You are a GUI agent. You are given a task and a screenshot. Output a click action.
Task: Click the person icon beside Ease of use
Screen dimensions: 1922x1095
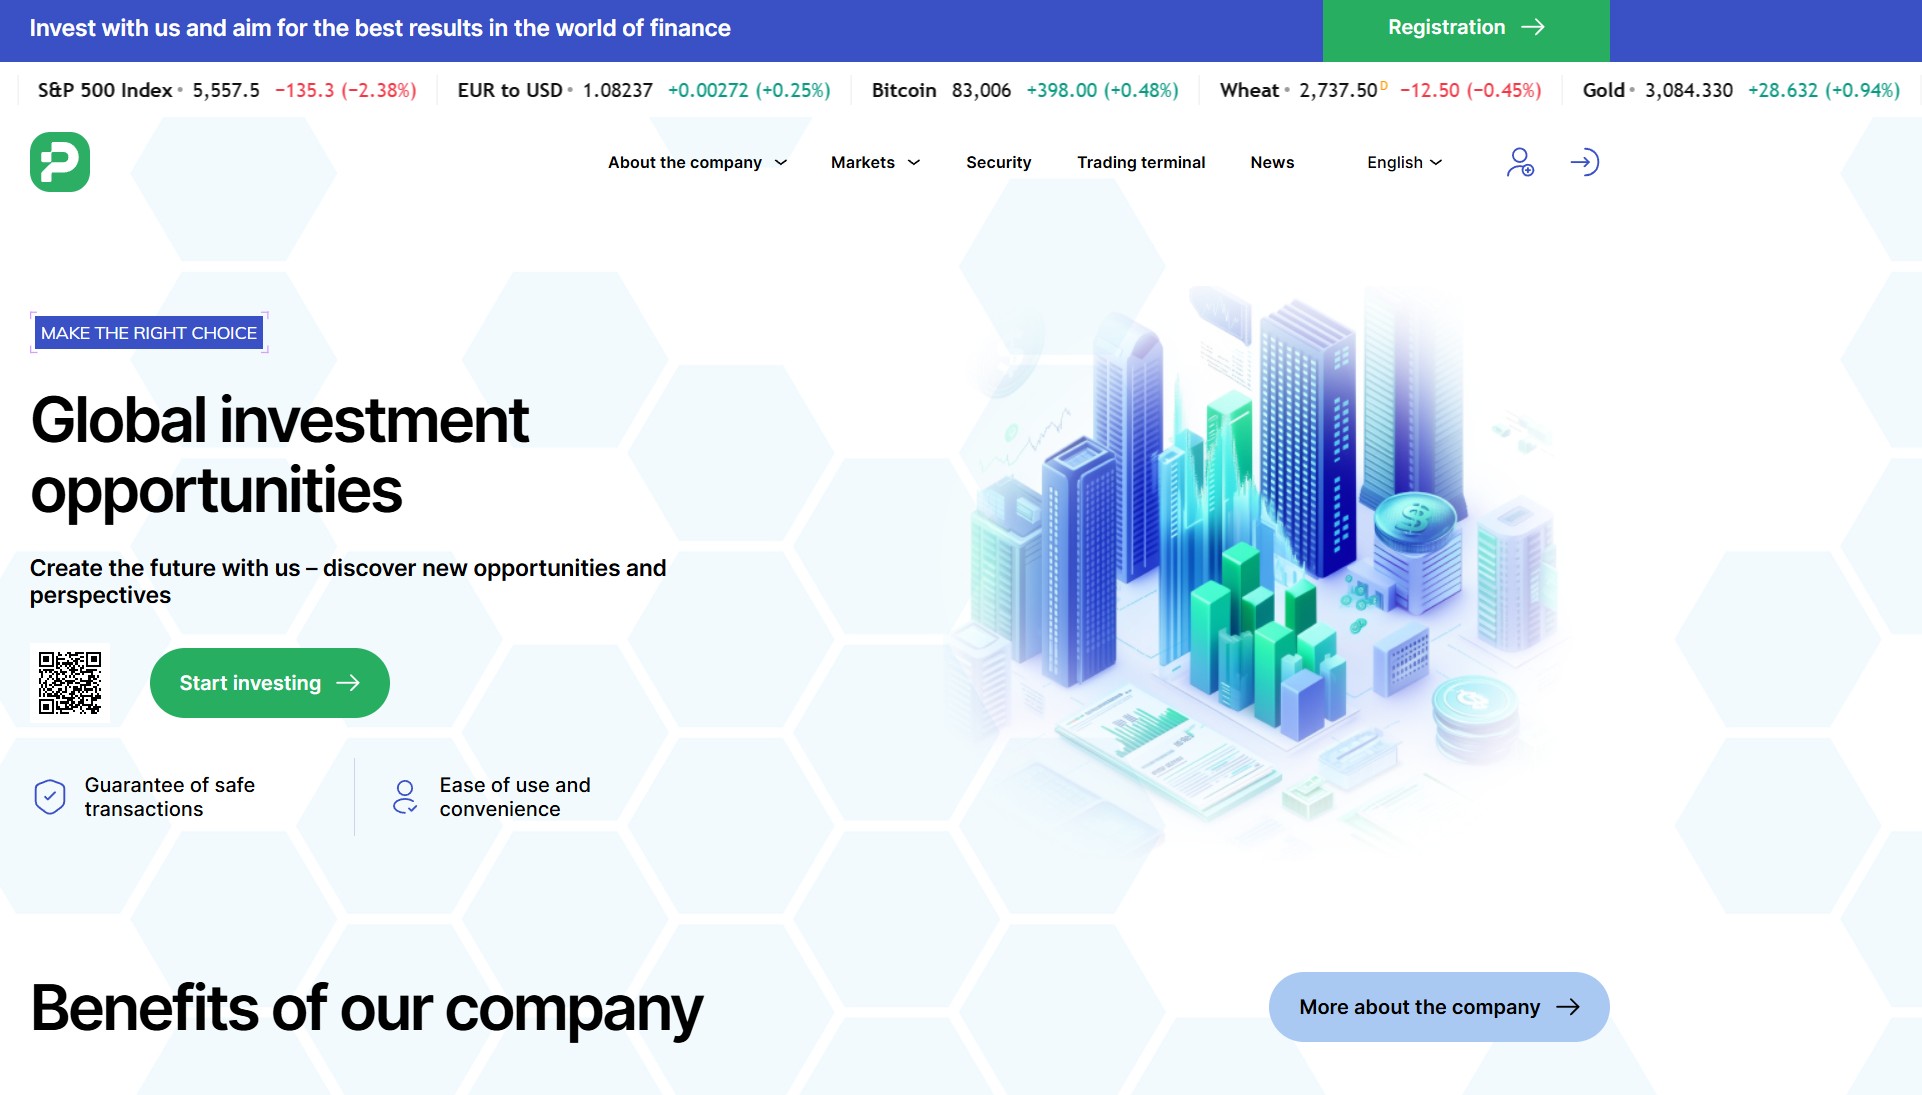pos(405,797)
